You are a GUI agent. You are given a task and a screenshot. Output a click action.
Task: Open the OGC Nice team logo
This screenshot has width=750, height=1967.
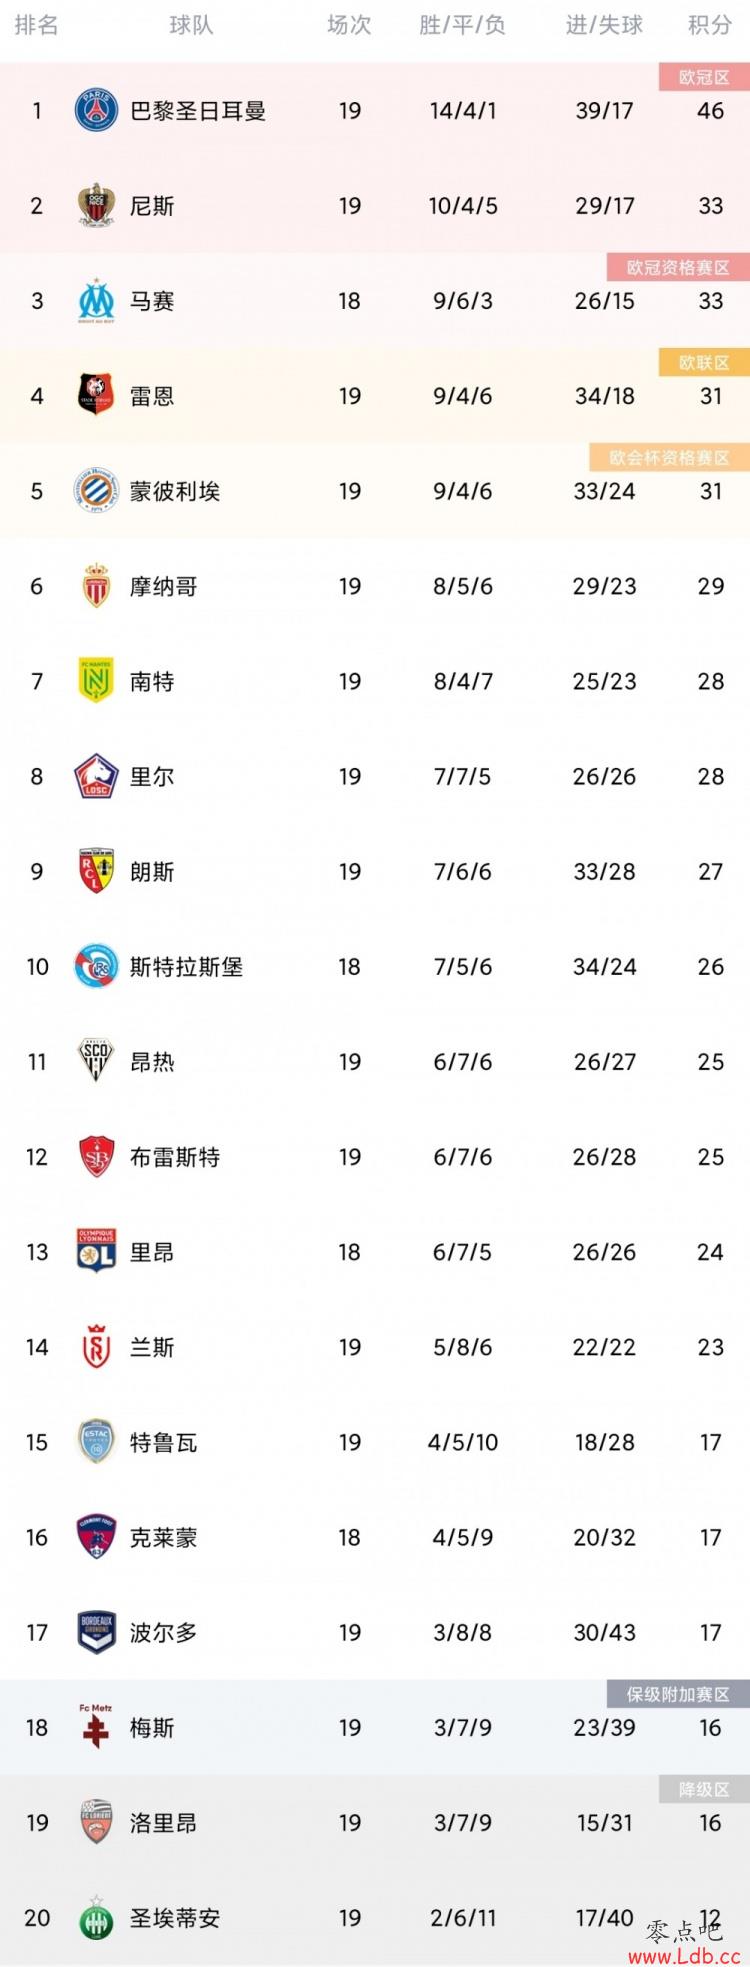click(96, 205)
